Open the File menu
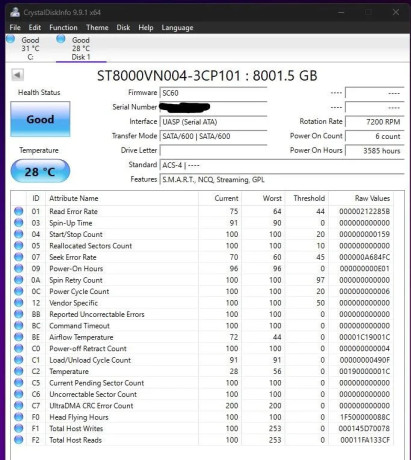Screen dimensions: 411x460 [x=15, y=28]
